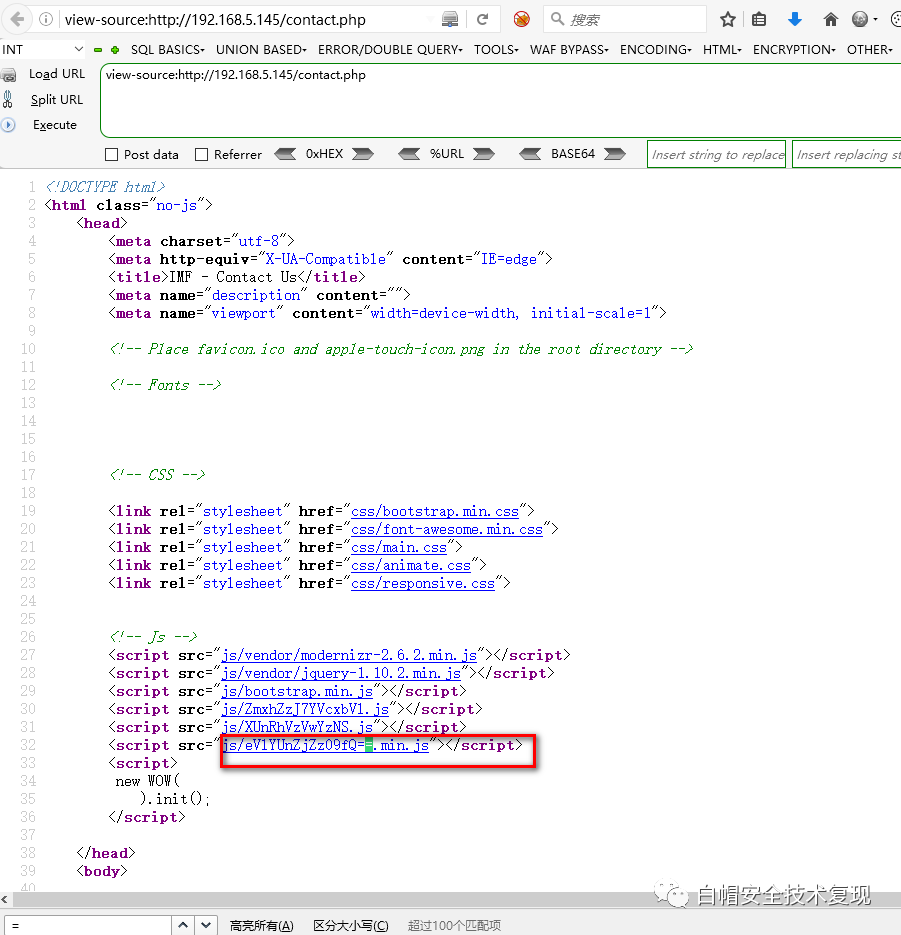Go to the home page icon

click(830, 19)
